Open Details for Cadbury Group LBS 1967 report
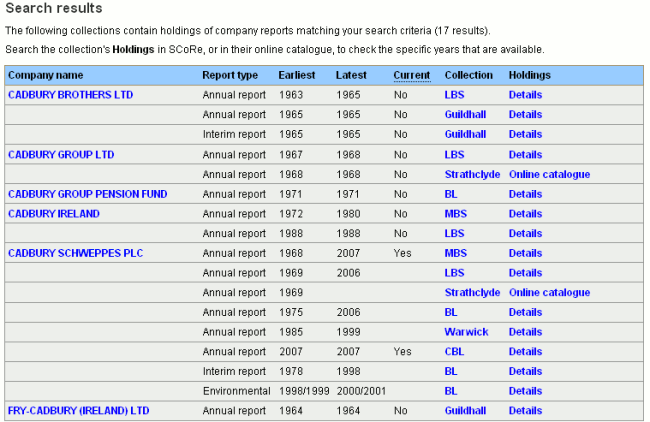 pyautogui.click(x=525, y=155)
